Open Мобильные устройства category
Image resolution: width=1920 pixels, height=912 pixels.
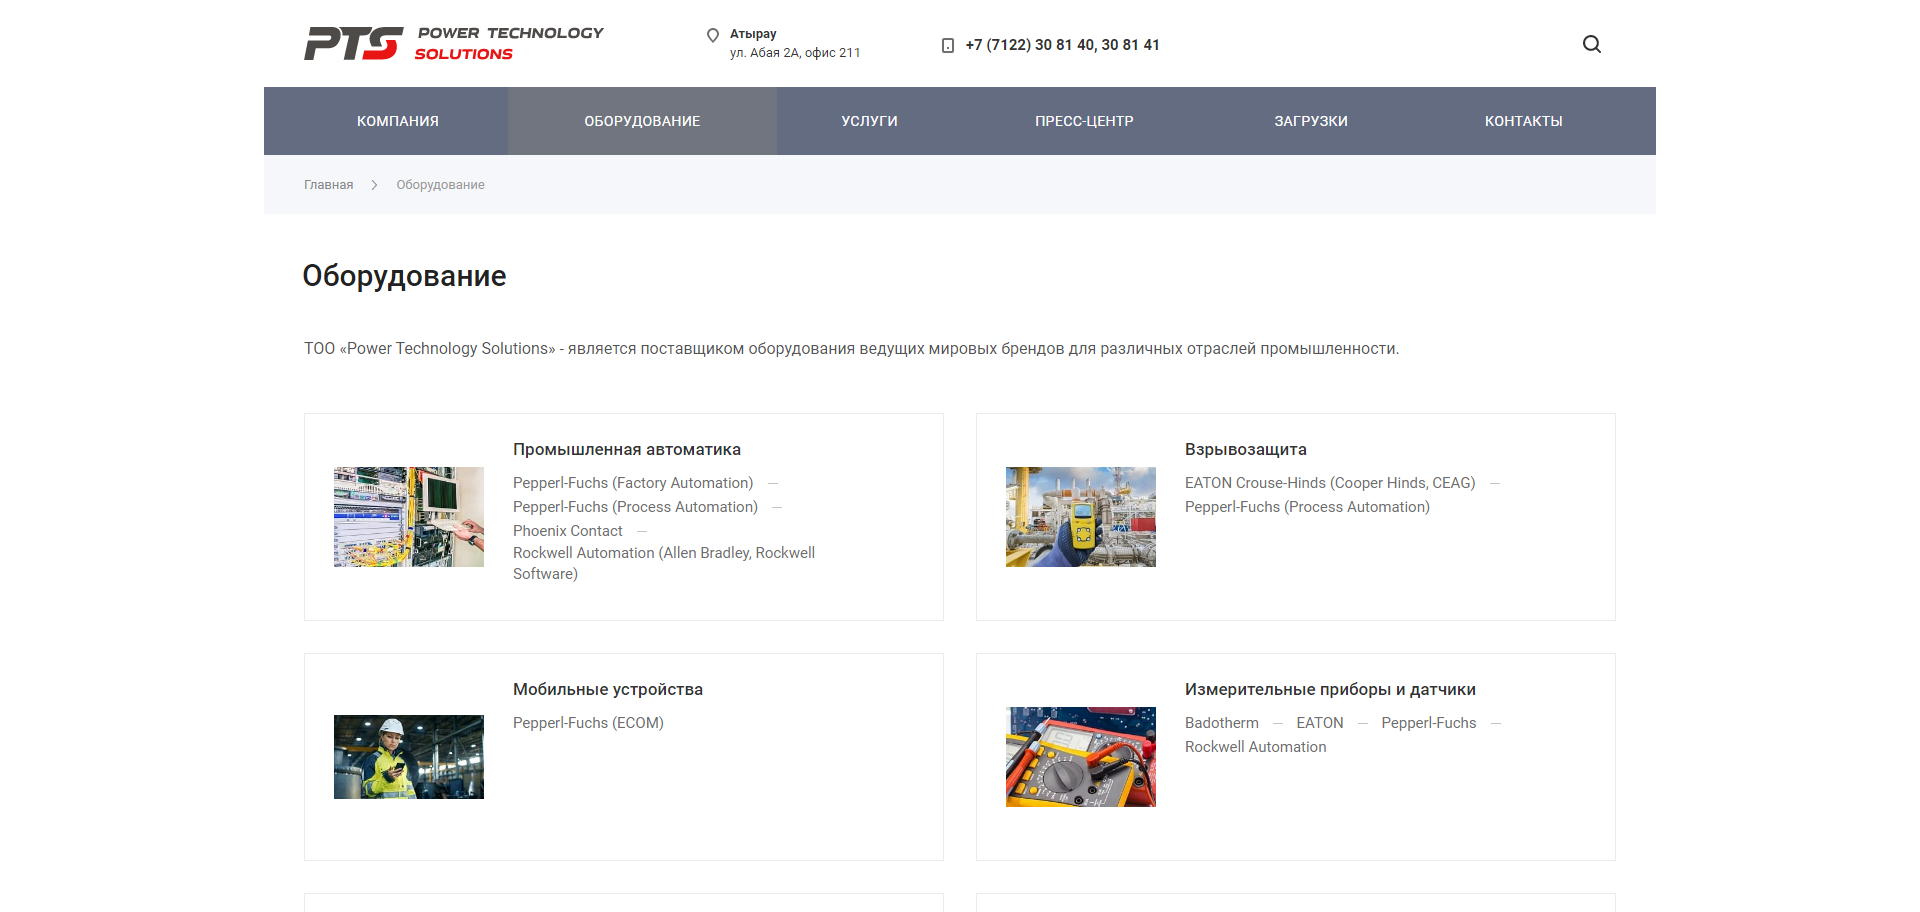(608, 690)
